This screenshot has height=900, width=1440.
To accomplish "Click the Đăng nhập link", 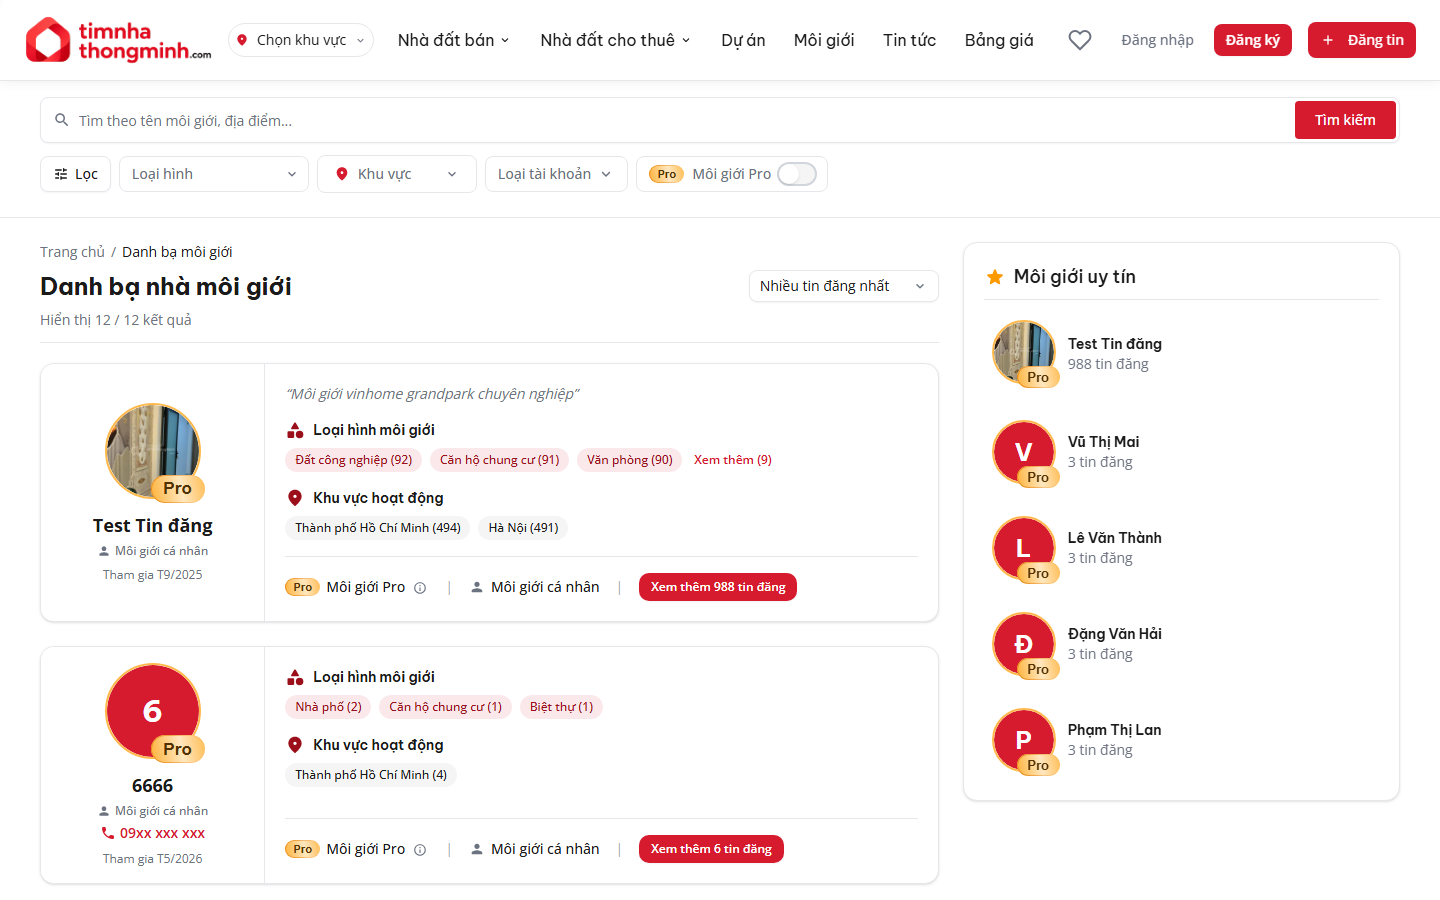I will 1157,40.
